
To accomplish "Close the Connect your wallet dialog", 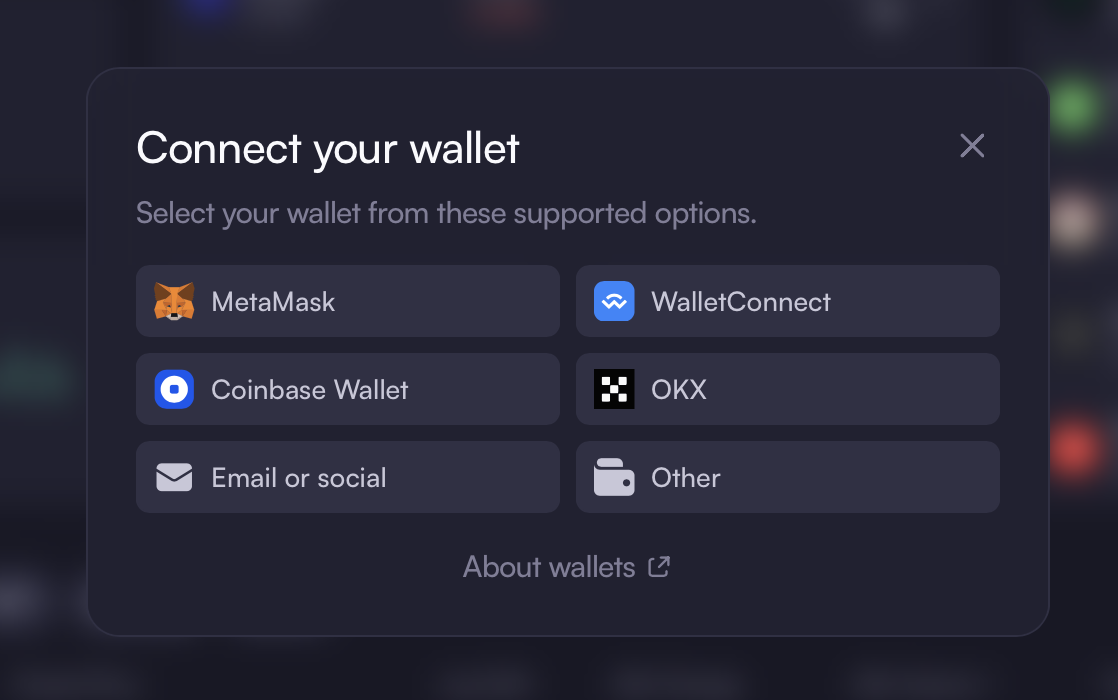I will 972,145.
